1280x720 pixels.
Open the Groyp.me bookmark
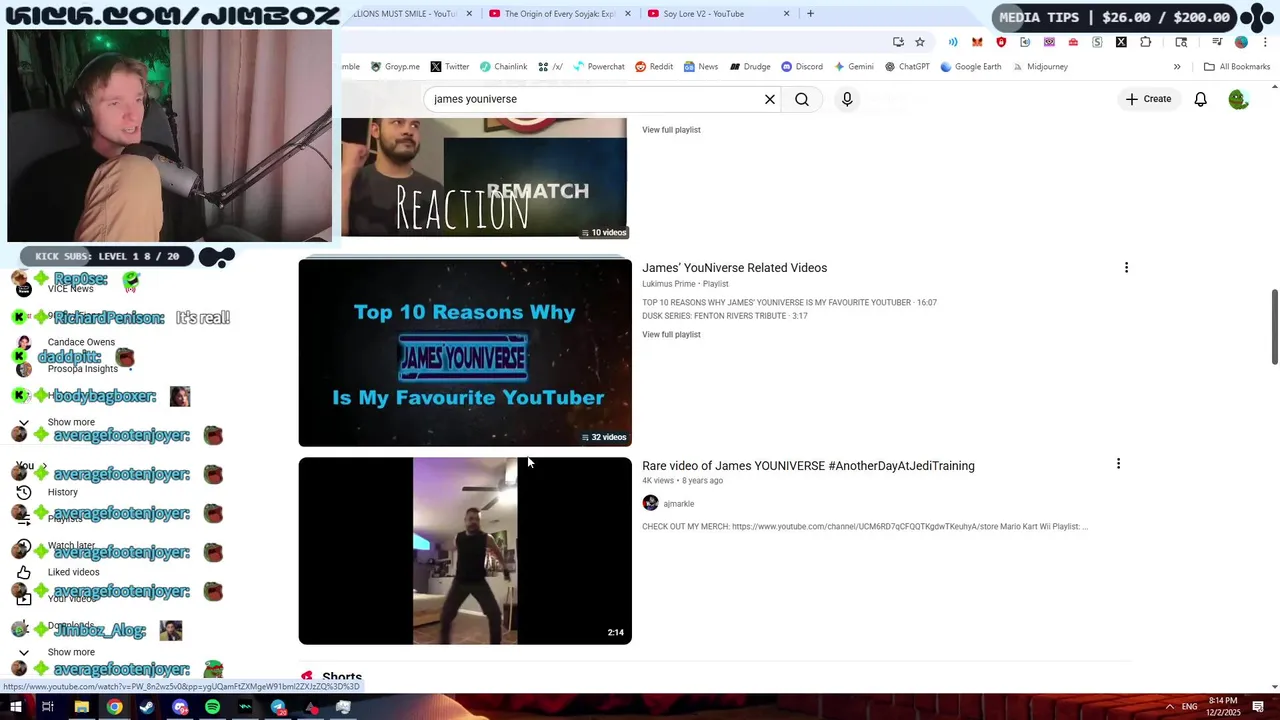pos(395,67)
